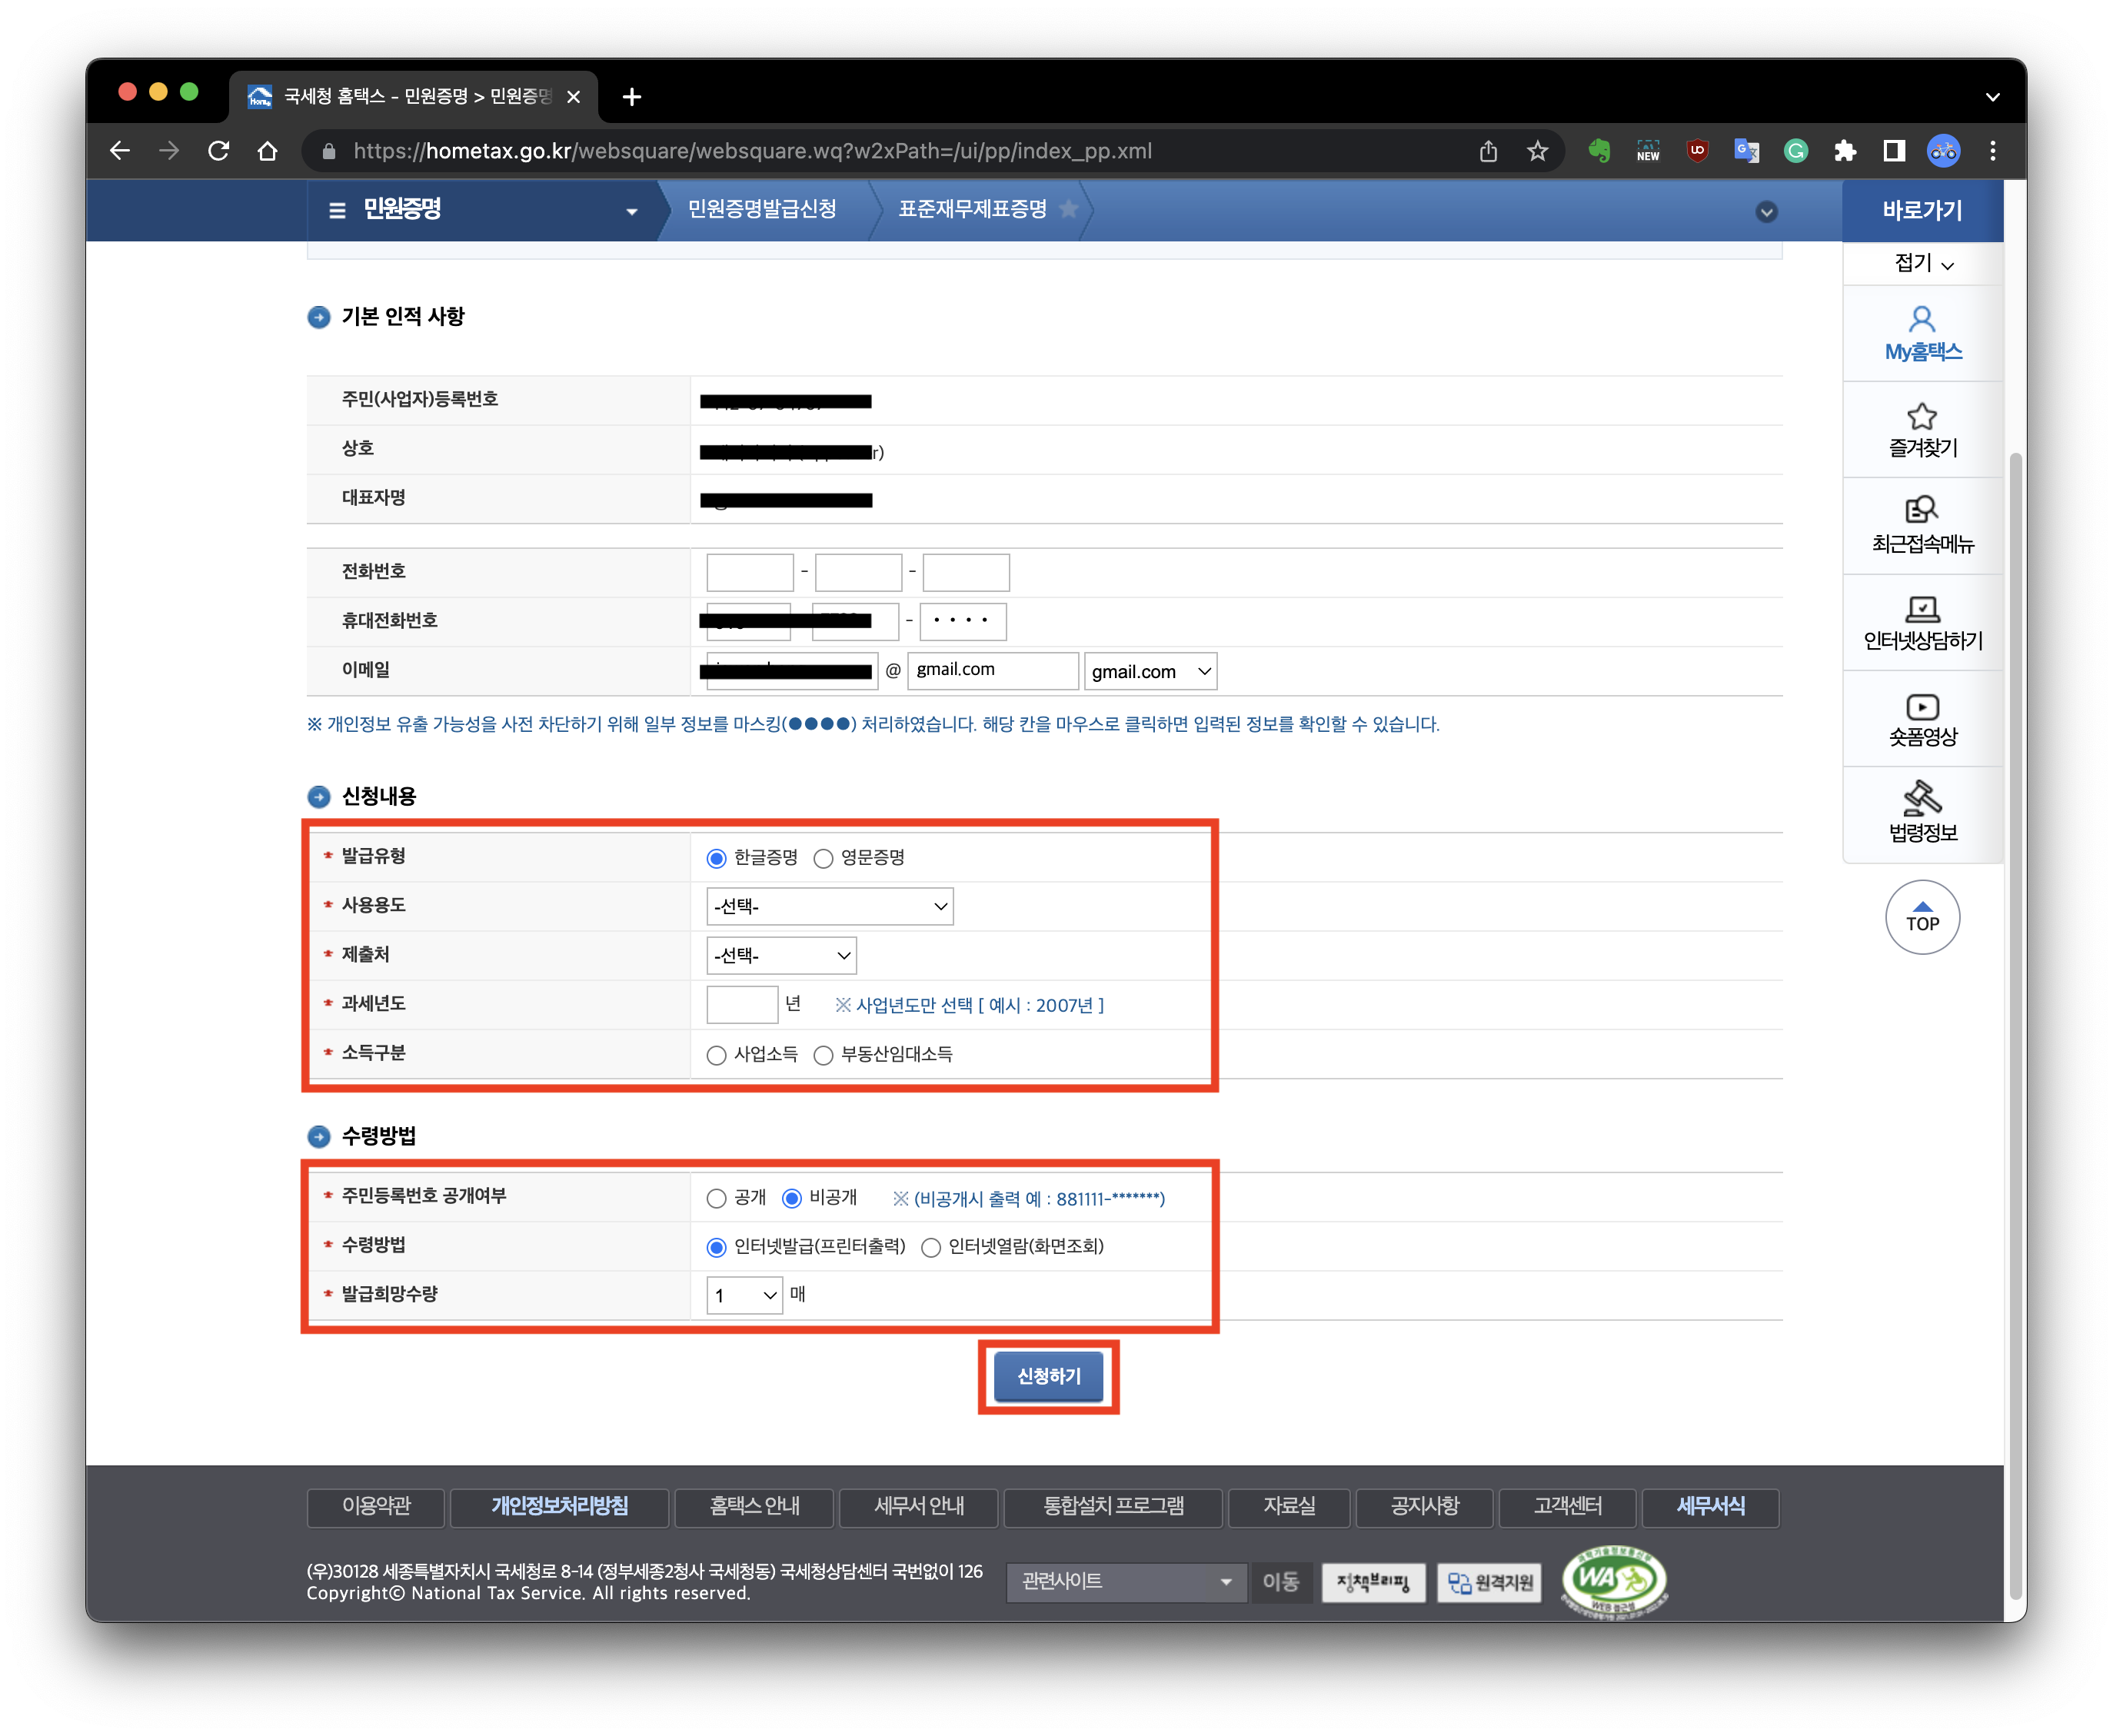Open 인터넷상담하기 laptop icon
The image size is (2113, 1736).
(x=1921, y=608)
